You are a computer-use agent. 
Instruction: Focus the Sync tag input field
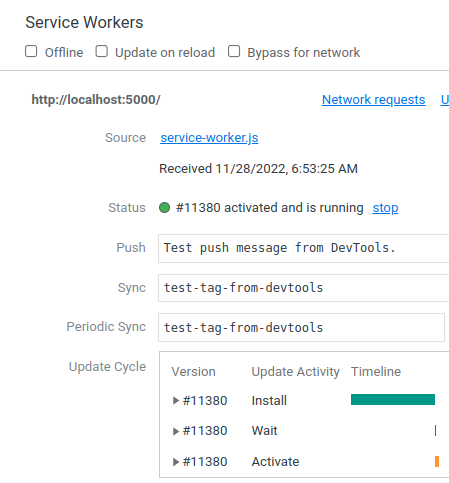coord(304,288)
